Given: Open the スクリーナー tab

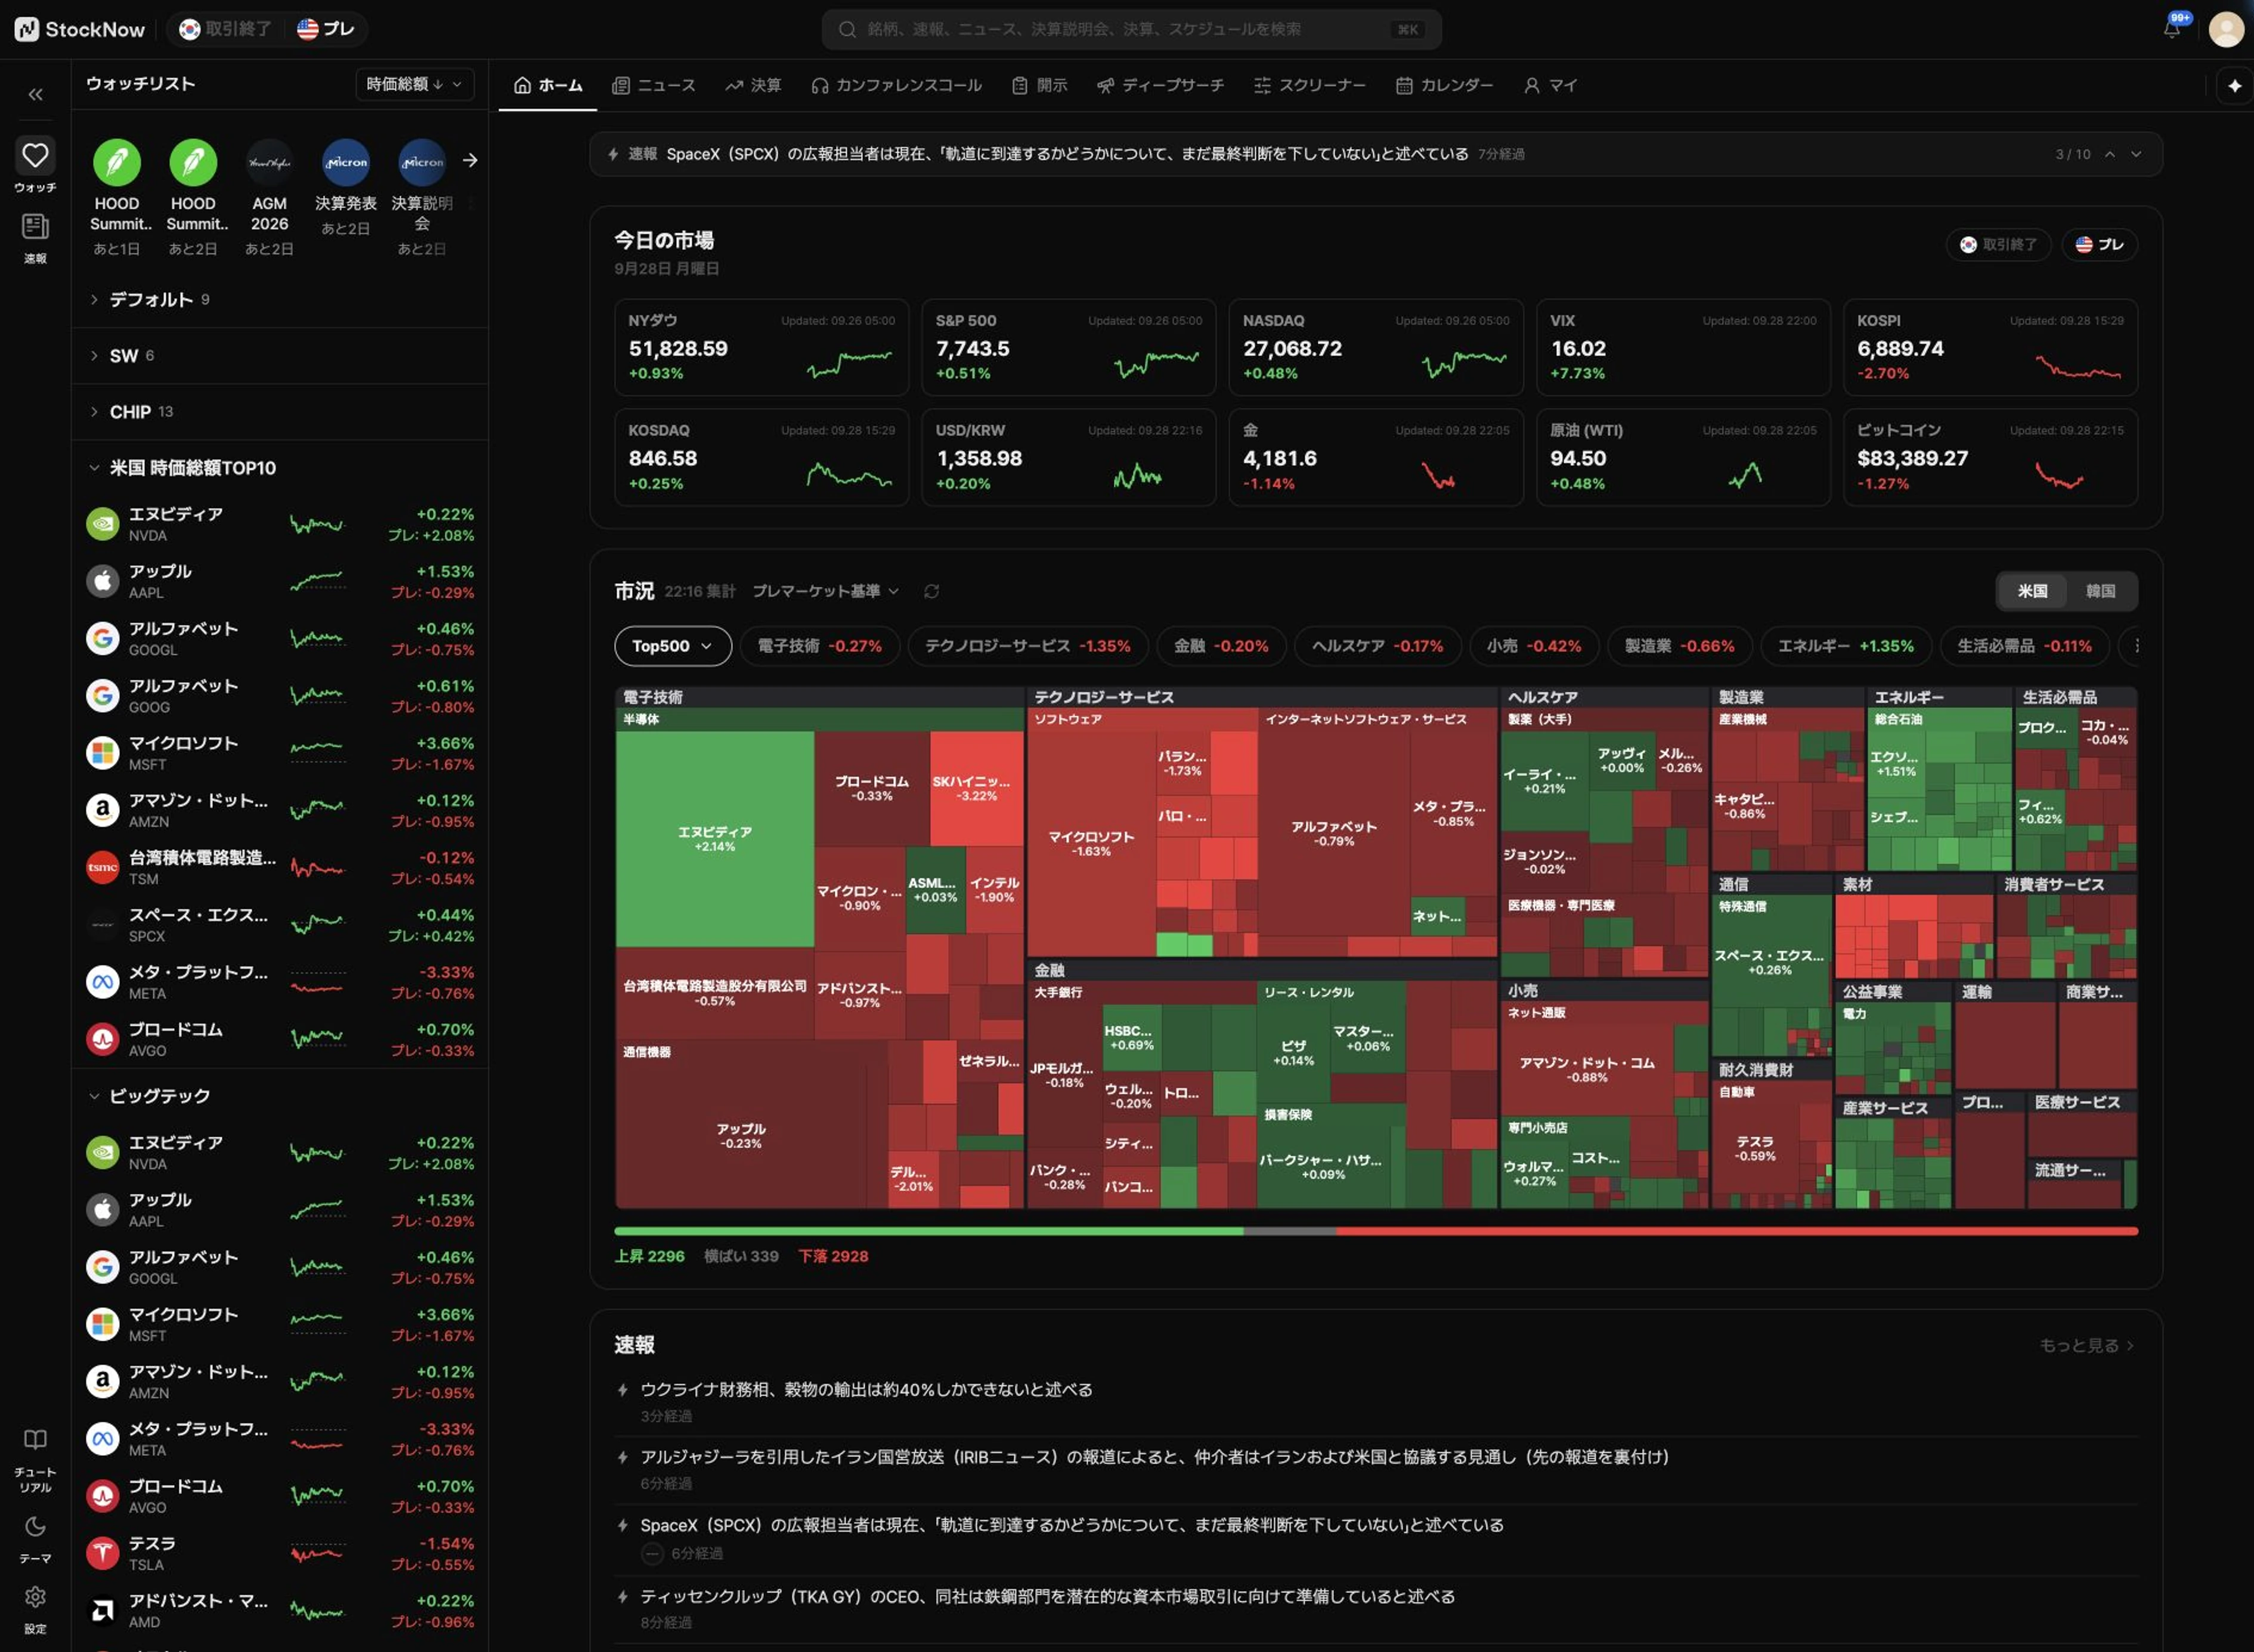Looking at the screenshot, I should click(x=1309, y=85).
